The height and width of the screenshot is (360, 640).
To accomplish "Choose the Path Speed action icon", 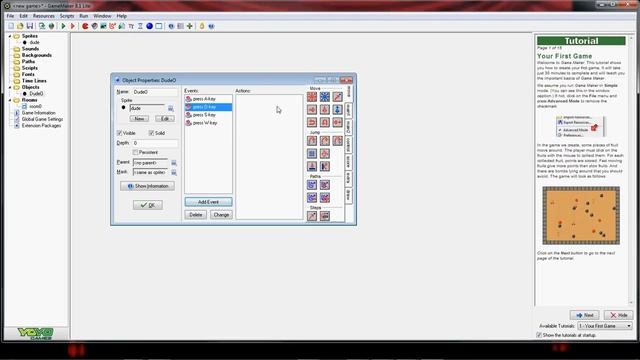I will click(324, 198).
